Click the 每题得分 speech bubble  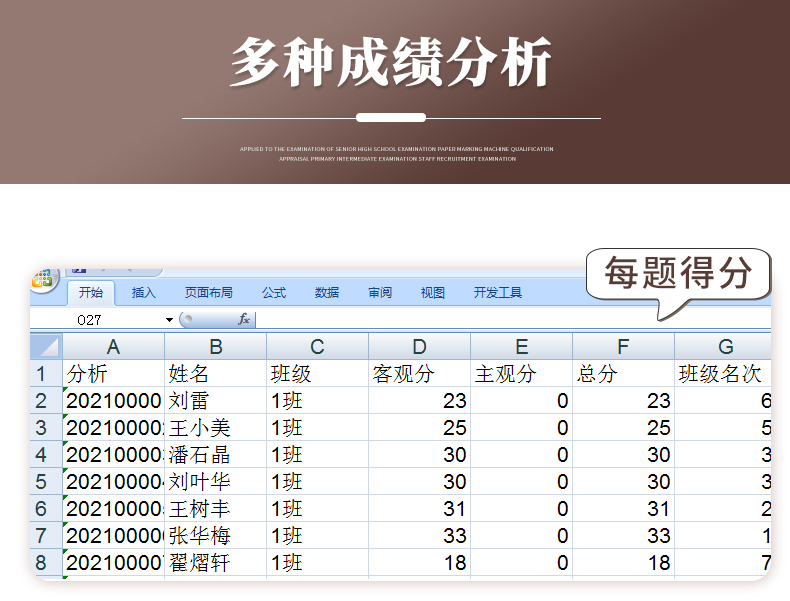coord(678,273)
